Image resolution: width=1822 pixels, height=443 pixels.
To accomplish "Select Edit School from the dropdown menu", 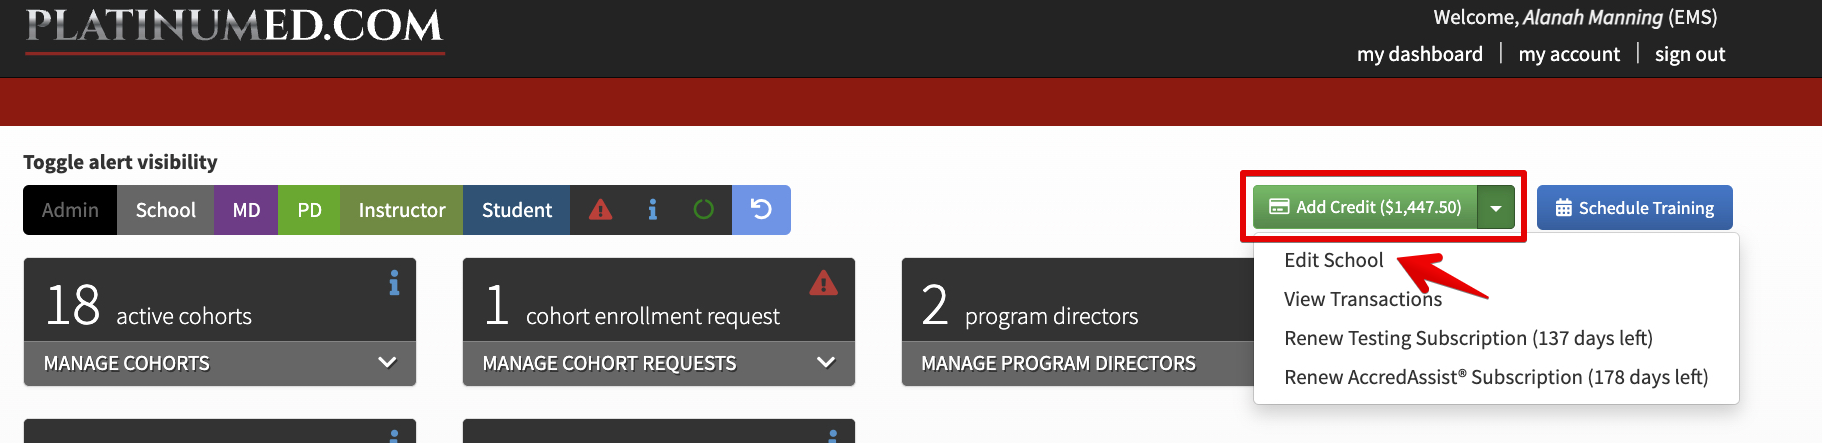I will (1333, 260).
